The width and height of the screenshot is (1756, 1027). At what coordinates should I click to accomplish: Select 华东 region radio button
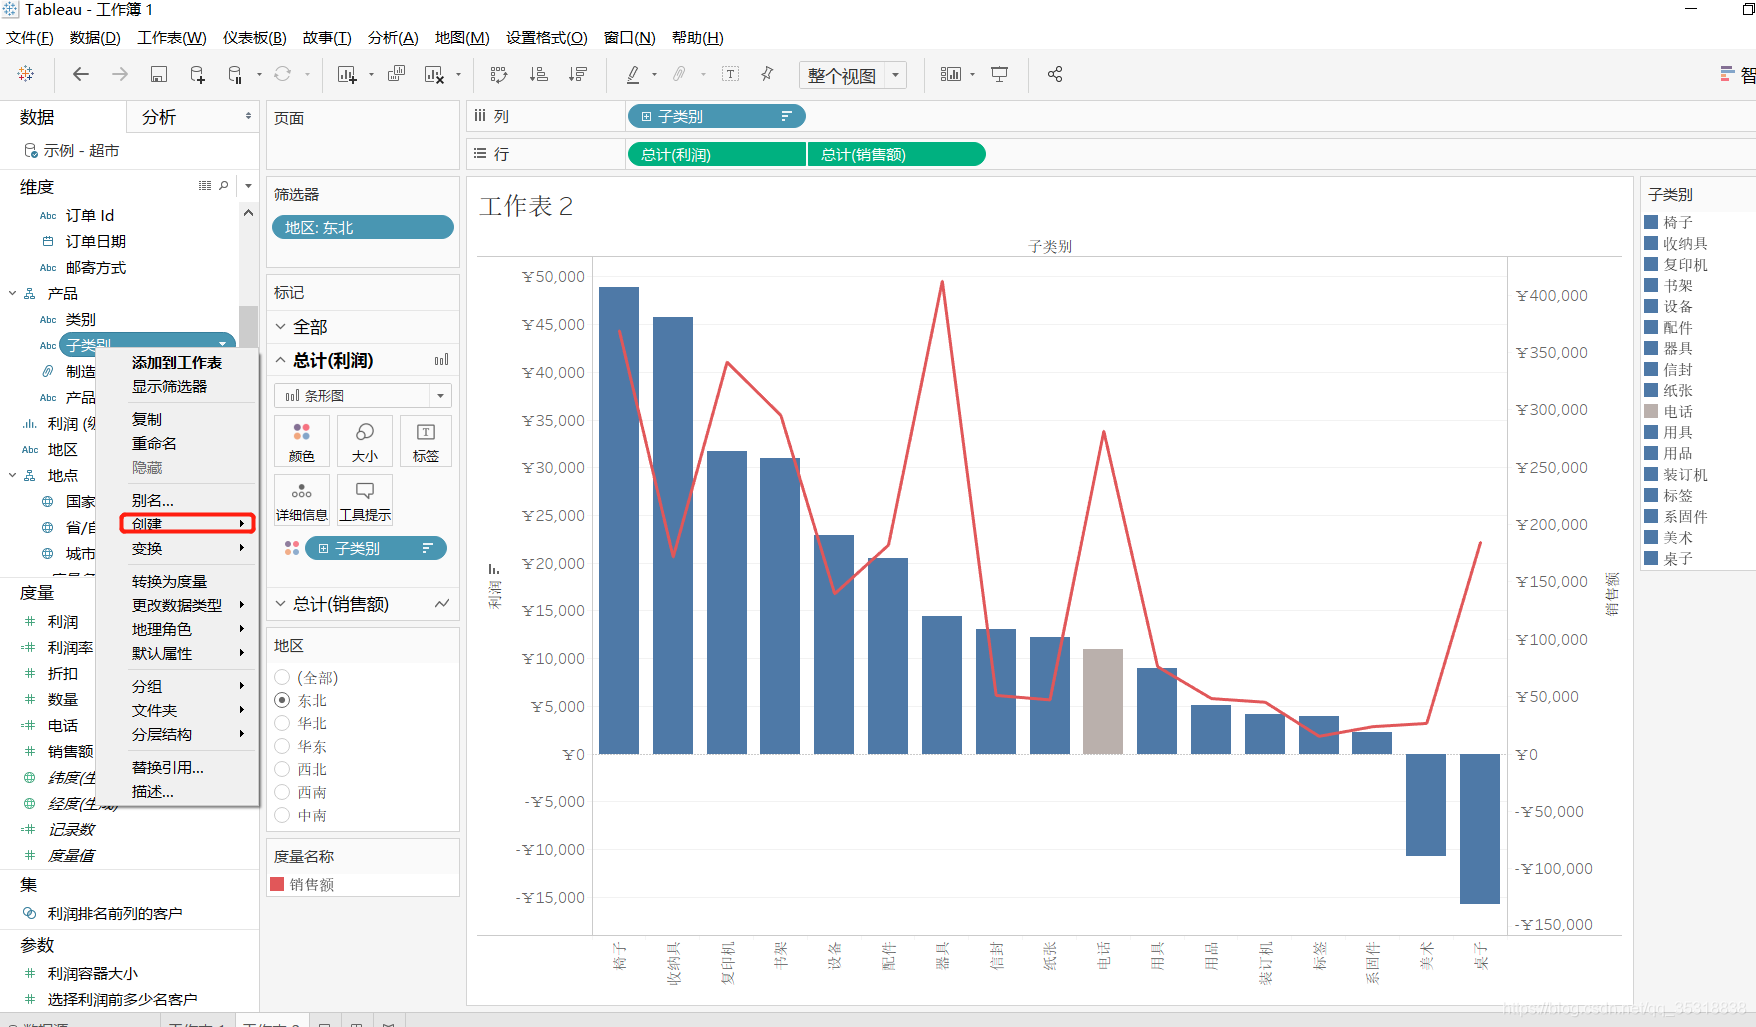(x=282, y=747)
